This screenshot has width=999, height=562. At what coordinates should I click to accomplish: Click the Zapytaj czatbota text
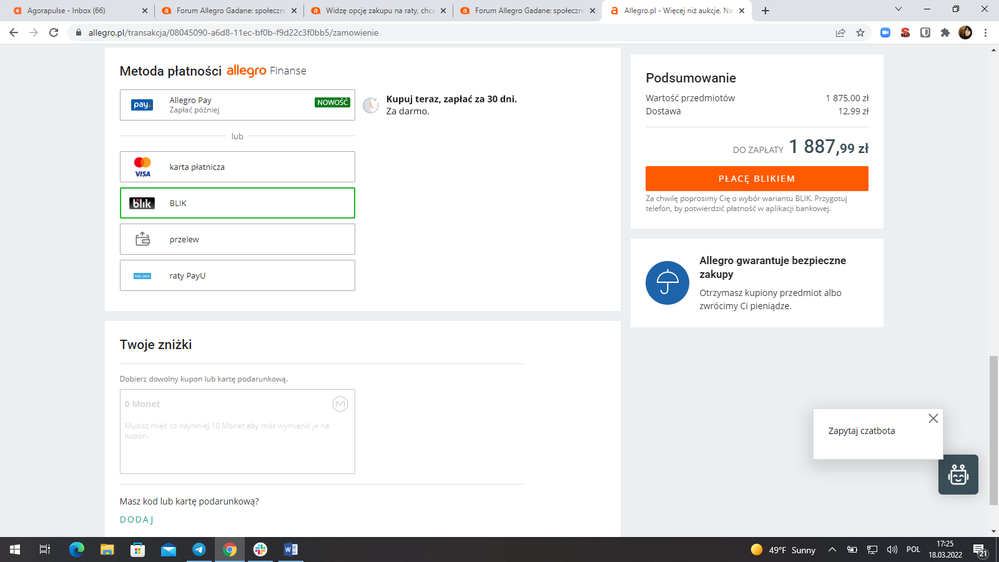[861, 431]
